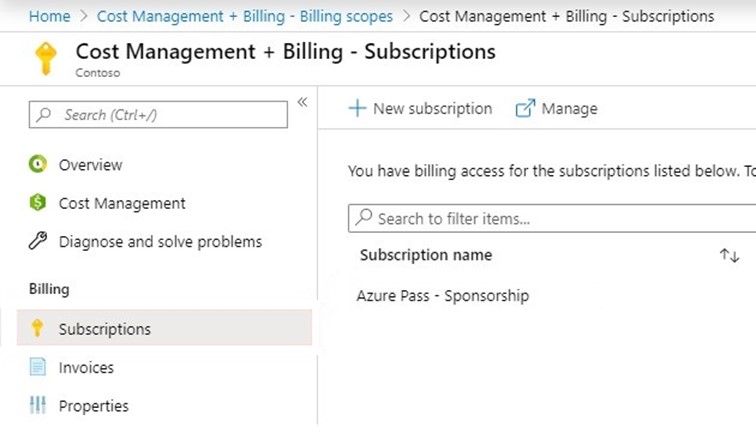756x433 pixels.
Task: Click the New subscription button
Action: coord(420,108)
